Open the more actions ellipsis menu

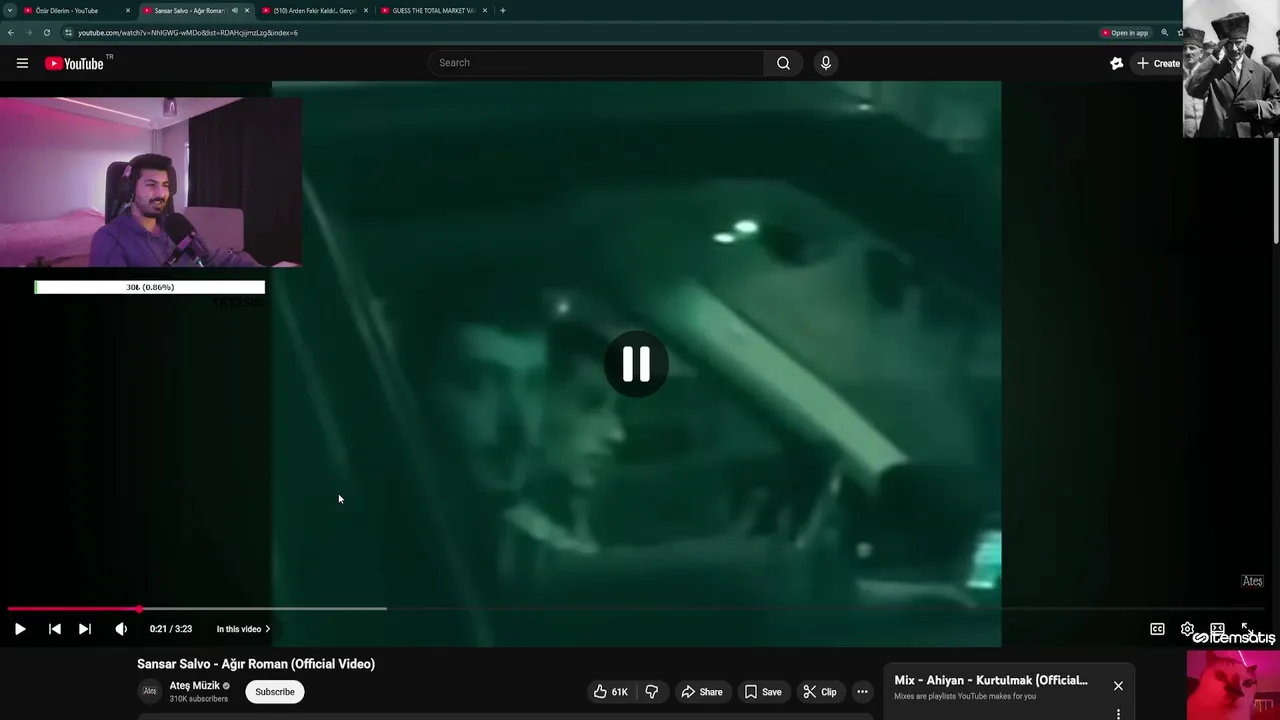tap(862, 692)
